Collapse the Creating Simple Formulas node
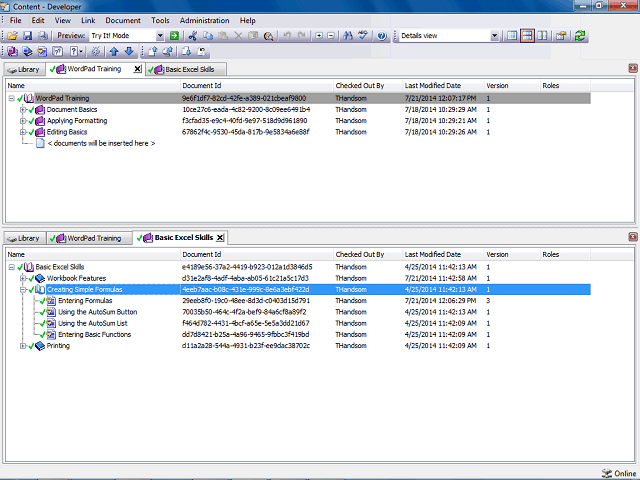 (23, 290)
